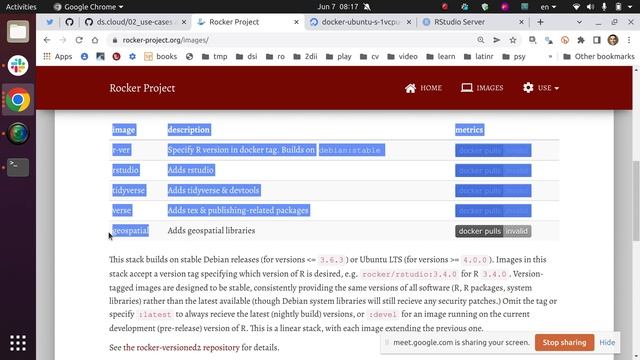Open the Apps bookmarks shortcut
The height and width of the screenshot is (360, 640).
click(x=58, y=56)
